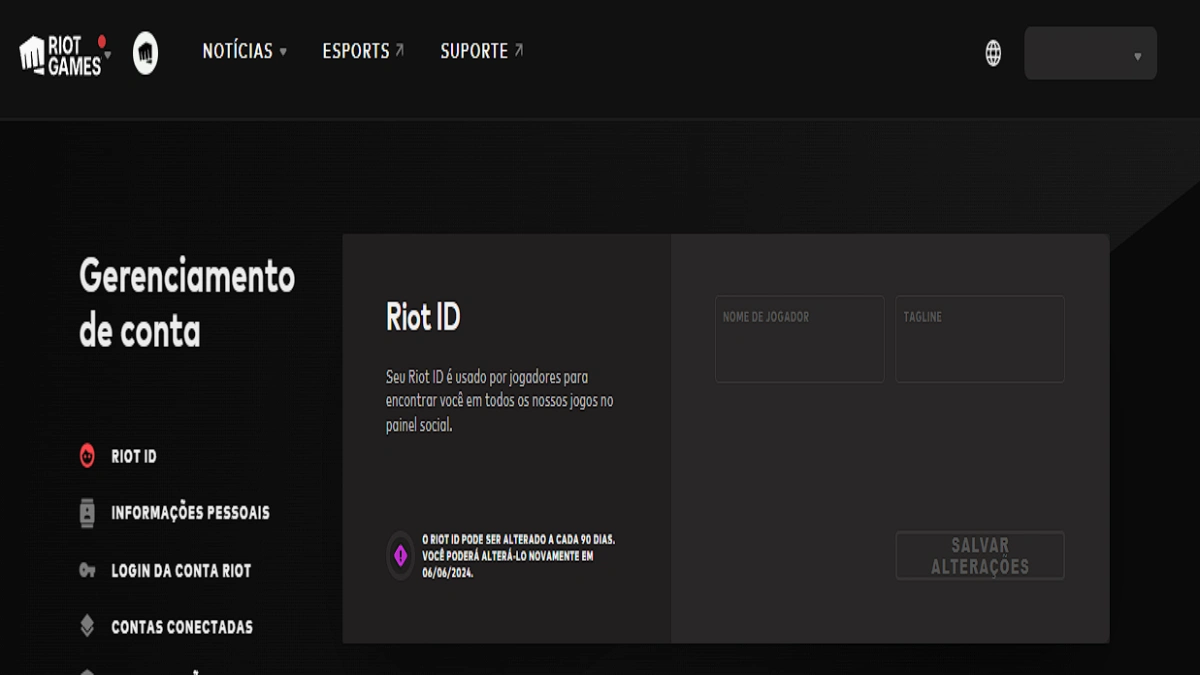1200x675 pixels.
Task: Expand the account dropdown in header
Action: coord(1090,53)
